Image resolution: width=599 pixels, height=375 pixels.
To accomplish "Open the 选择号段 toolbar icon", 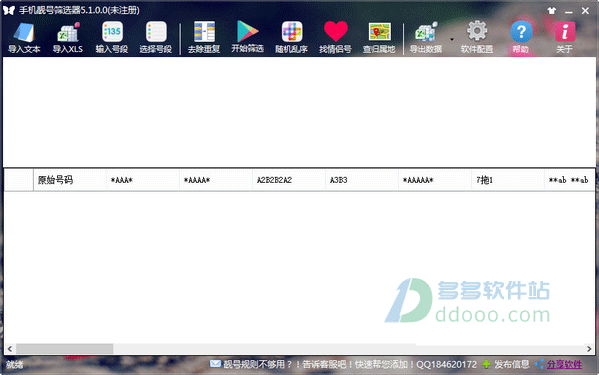I will [156, 37].
